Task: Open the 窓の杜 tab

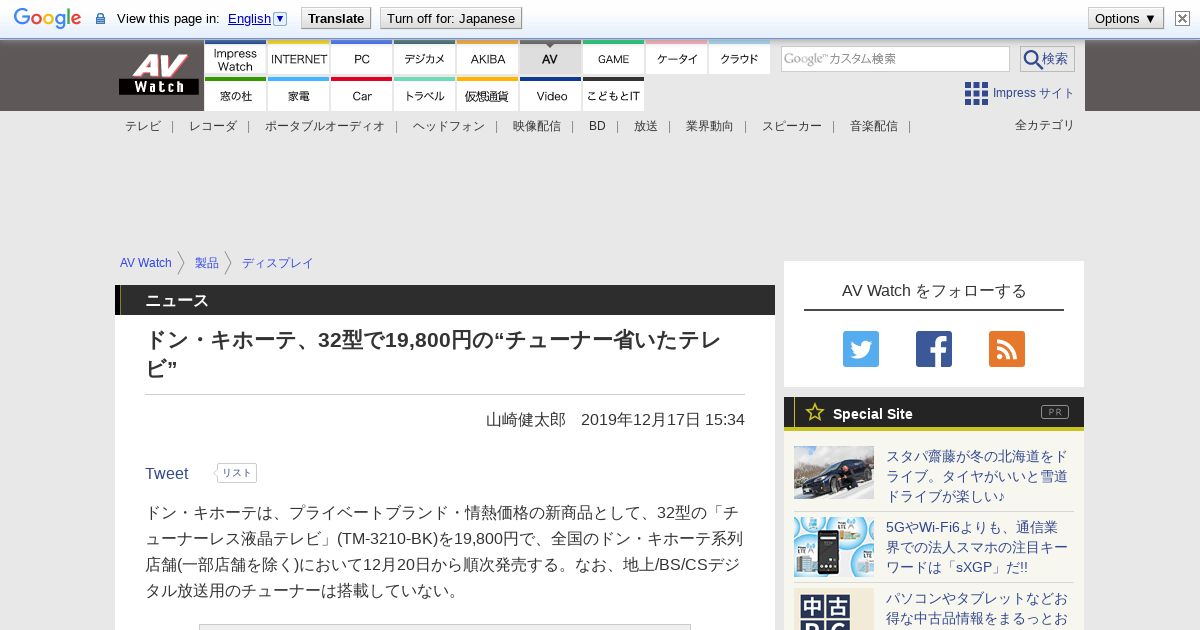Action: [x=236, y=95]
